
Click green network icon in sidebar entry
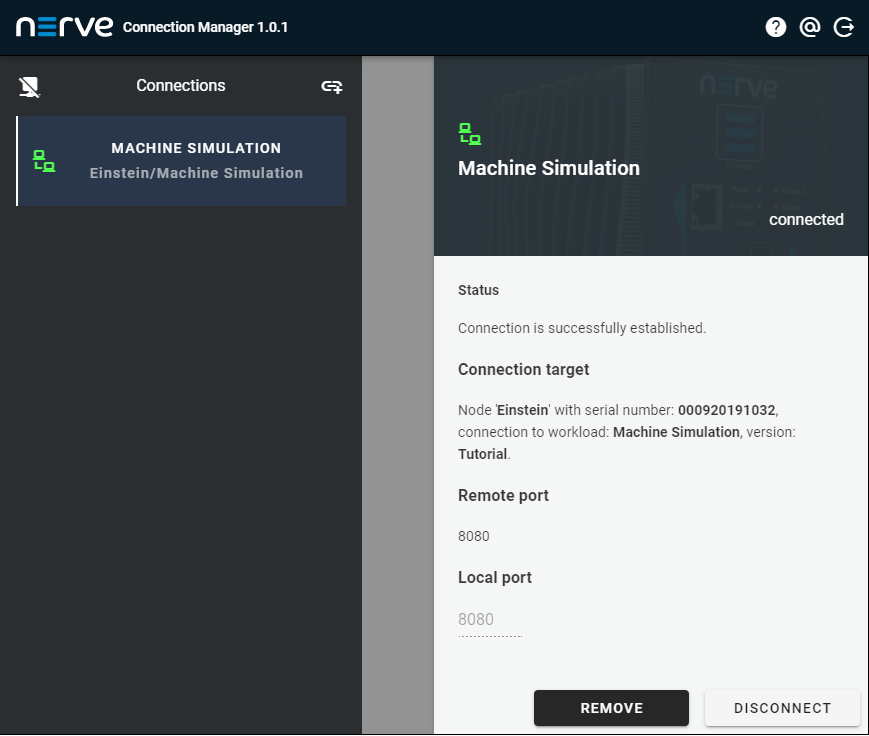coord(44,160)
